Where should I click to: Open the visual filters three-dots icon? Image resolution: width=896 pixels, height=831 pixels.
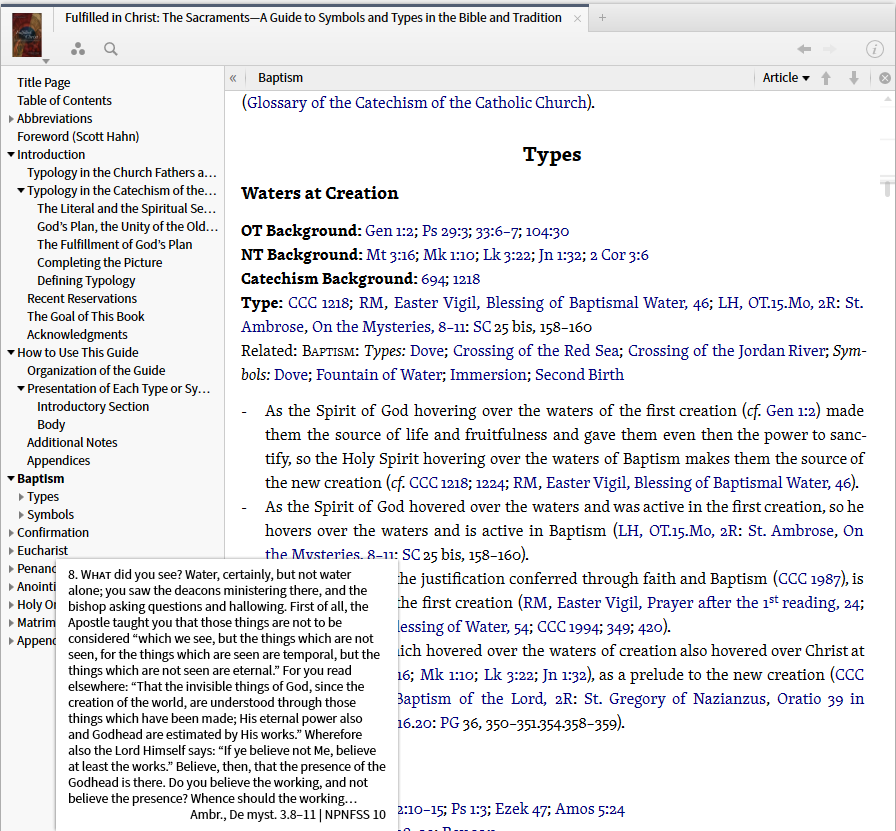click(x=78, y=49)
